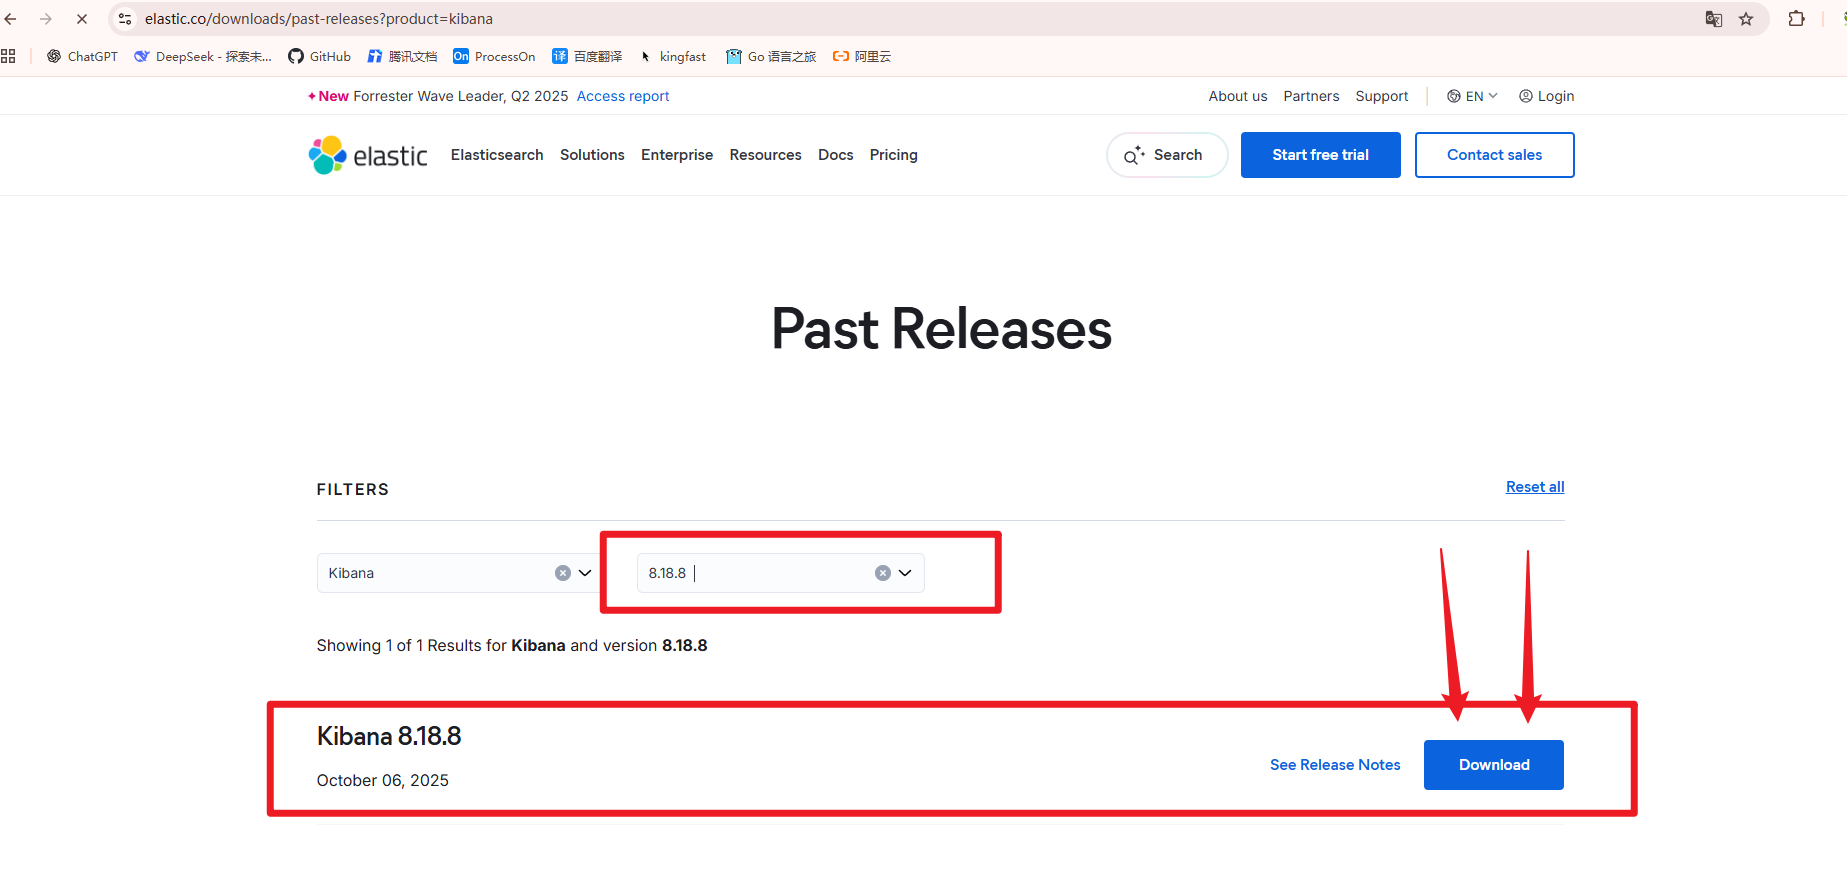Viewport: 1847px width, 892px height.
Task: Click the Search button
Action: [1167, 155]
